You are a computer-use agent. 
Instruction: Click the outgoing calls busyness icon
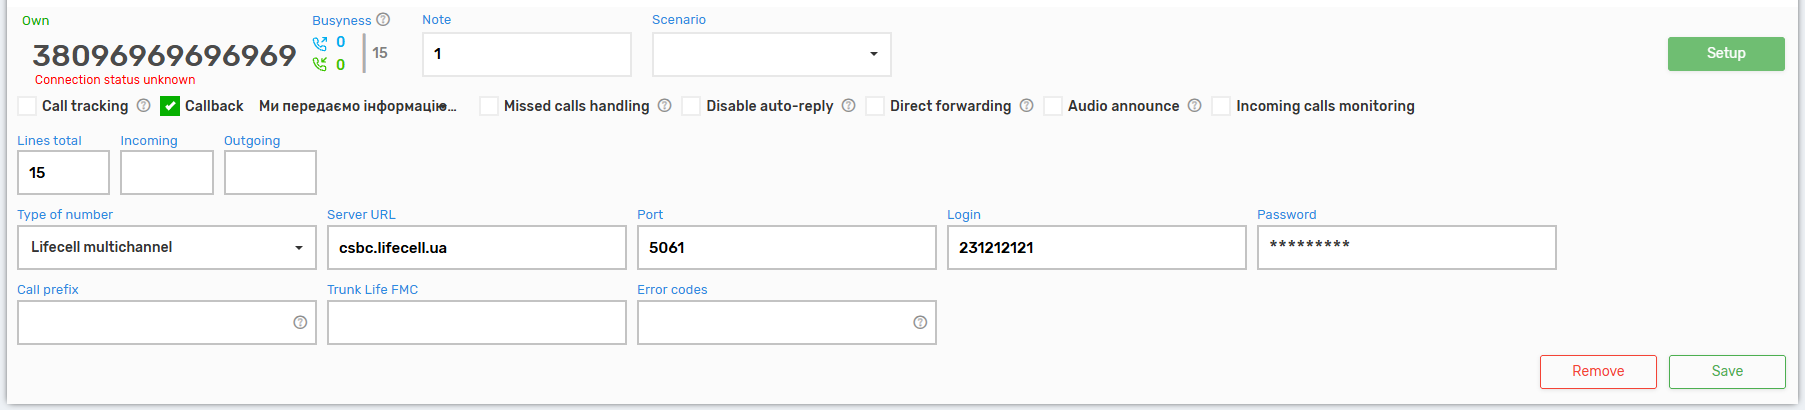tap(320, 43)
